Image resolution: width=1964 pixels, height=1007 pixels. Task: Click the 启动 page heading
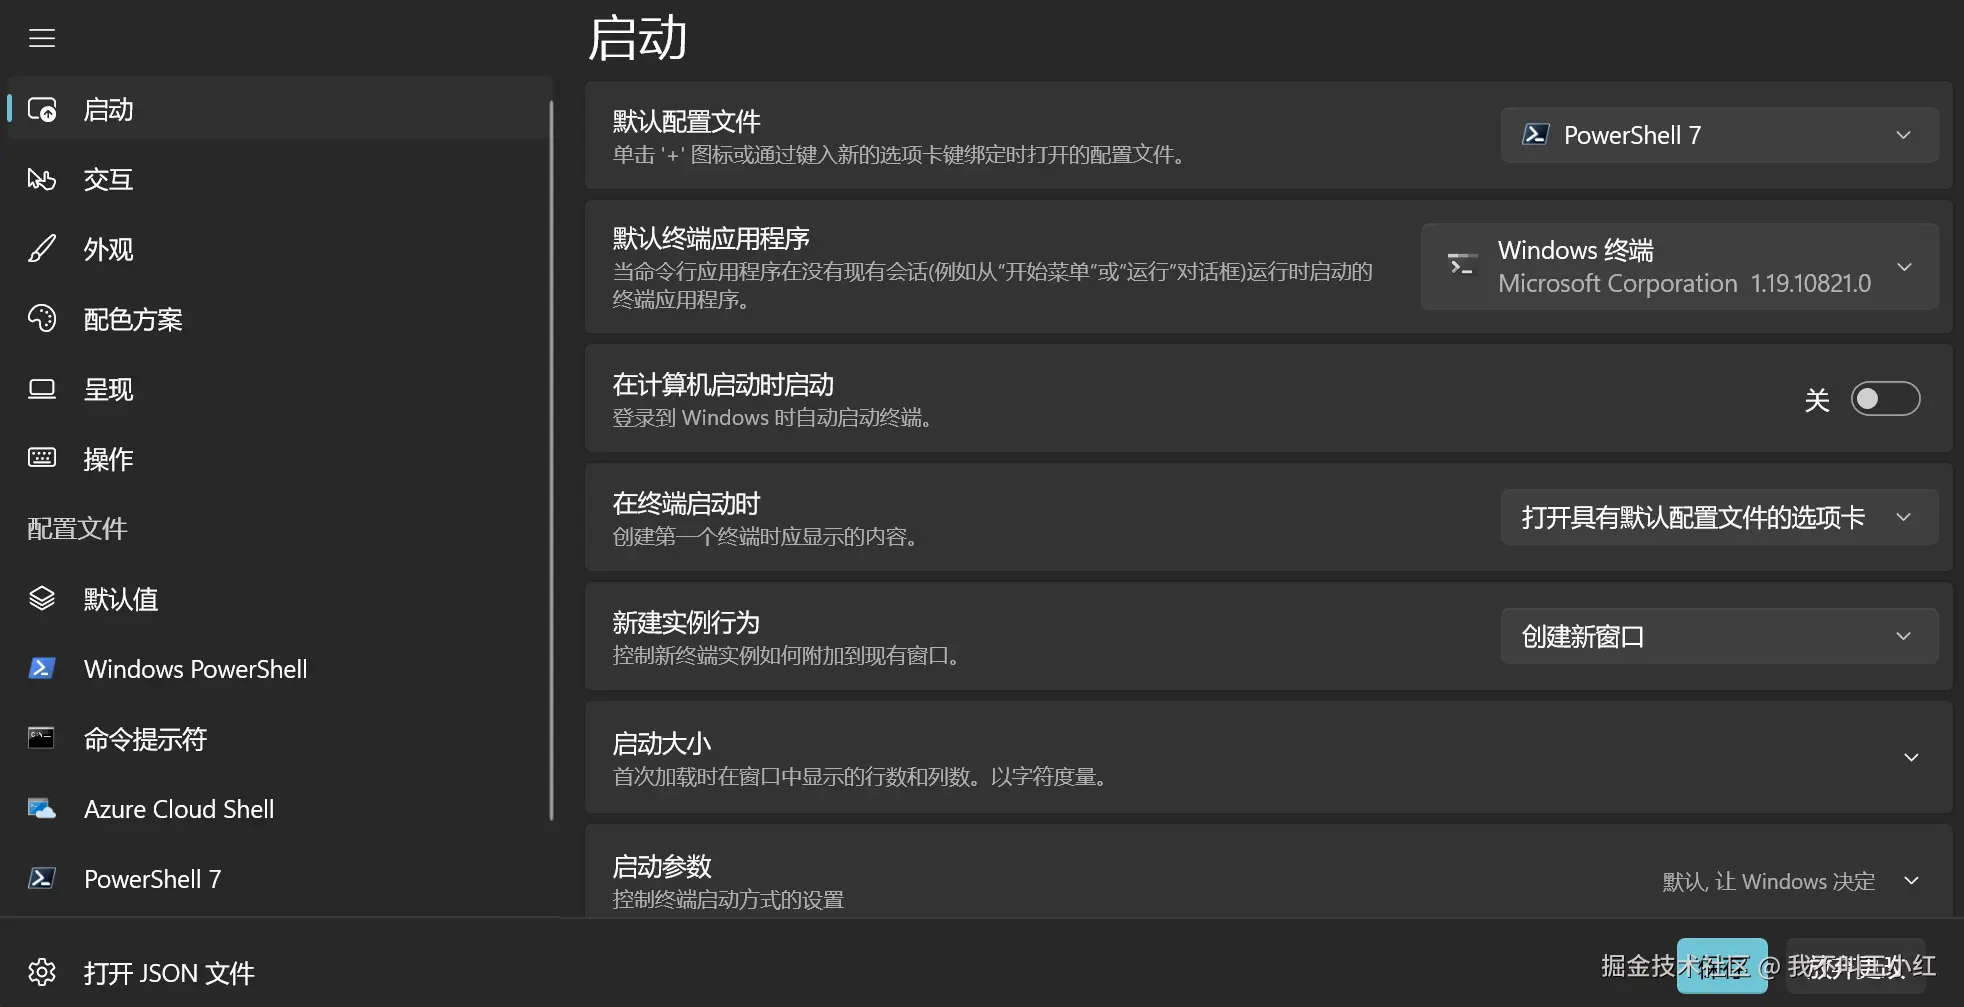coord(637,38)
